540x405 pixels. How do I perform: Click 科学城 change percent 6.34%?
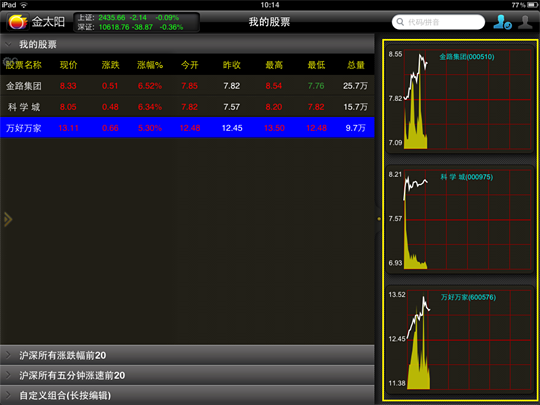(x=150, y=107)
